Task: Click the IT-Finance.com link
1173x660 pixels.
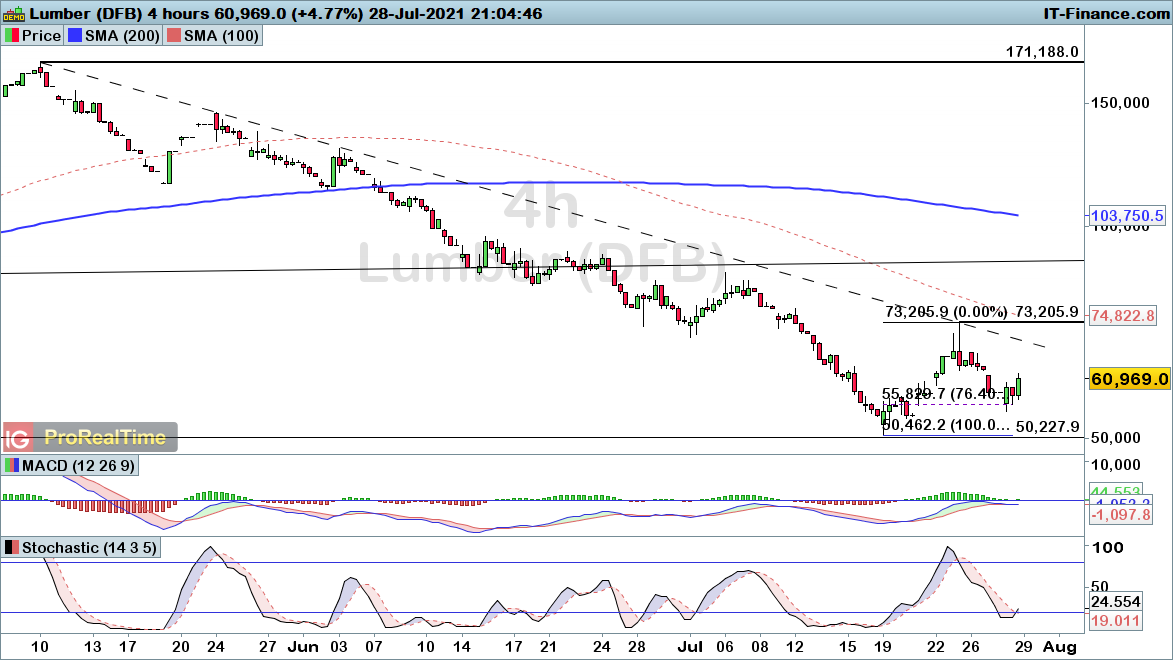Action: [1106, 13]
